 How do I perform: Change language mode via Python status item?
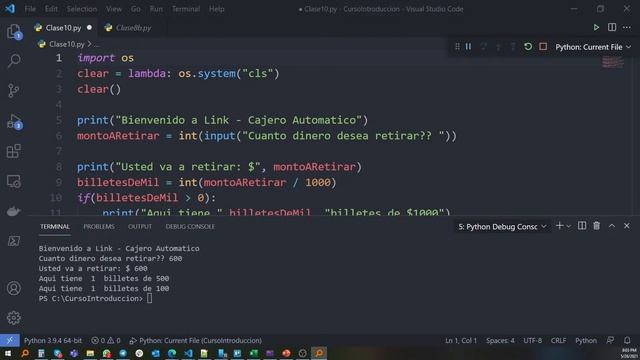pyautogui.click(x=586, y=340)
